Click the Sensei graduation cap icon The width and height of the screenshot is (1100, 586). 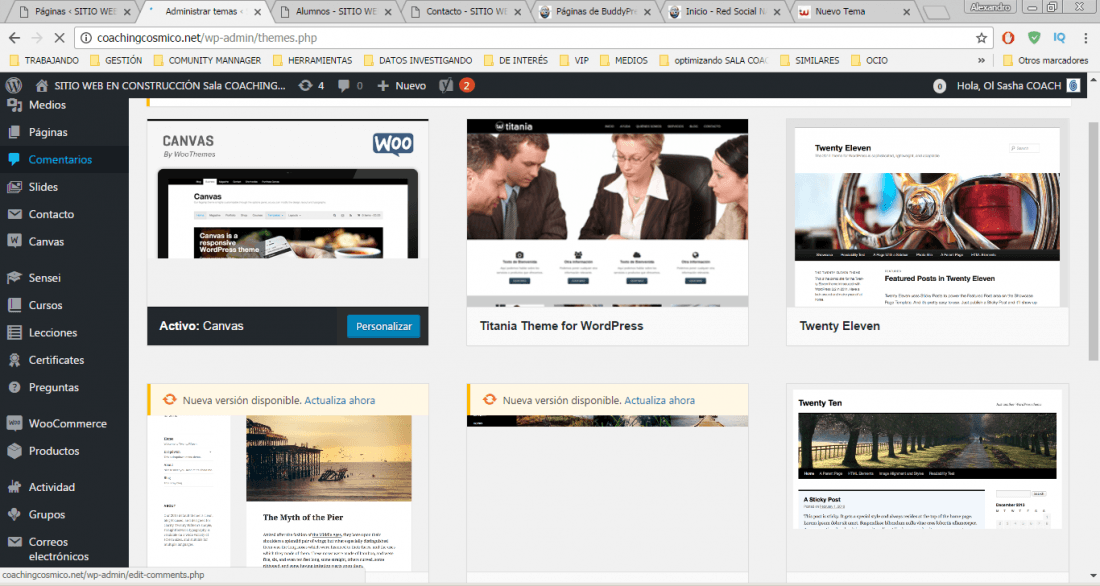point(14,277)
